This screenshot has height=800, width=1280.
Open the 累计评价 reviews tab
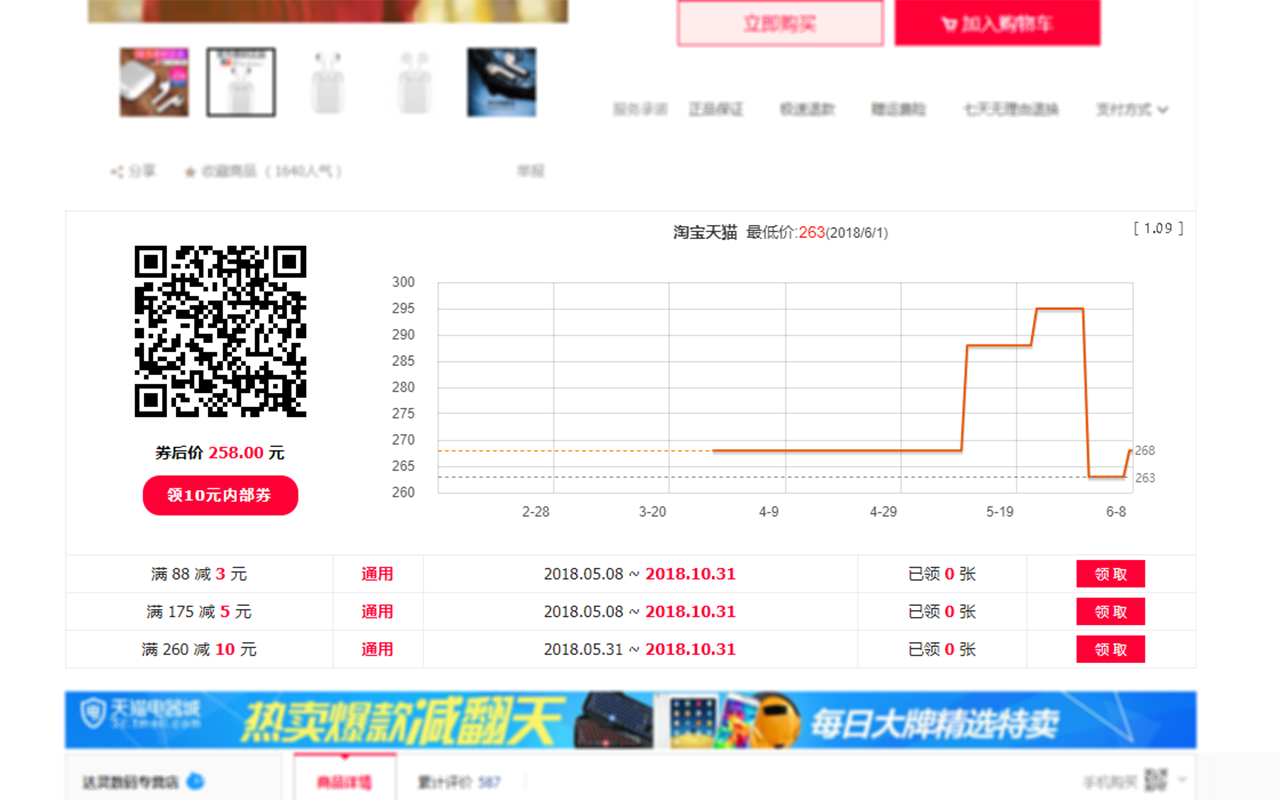(460, 782)
